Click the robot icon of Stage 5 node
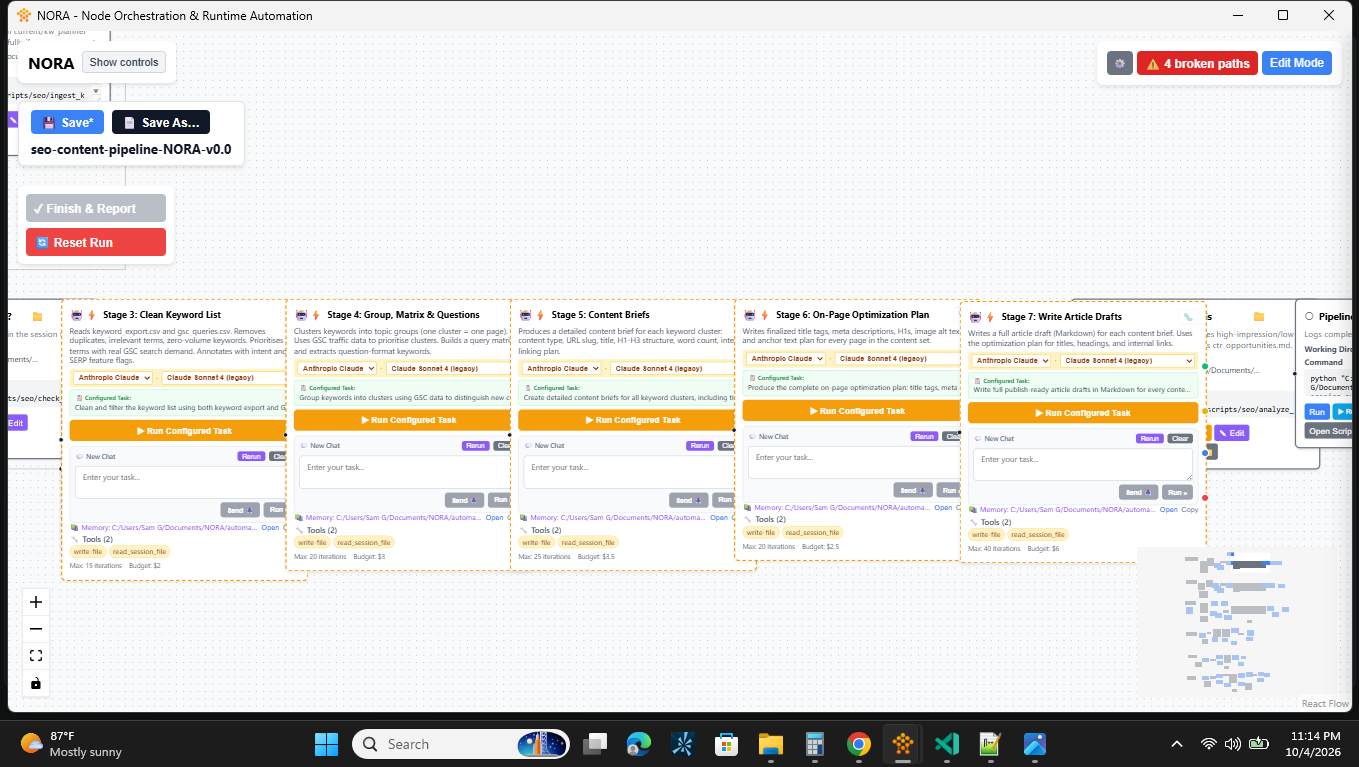The image size is (1359, 767). (525, 315)
